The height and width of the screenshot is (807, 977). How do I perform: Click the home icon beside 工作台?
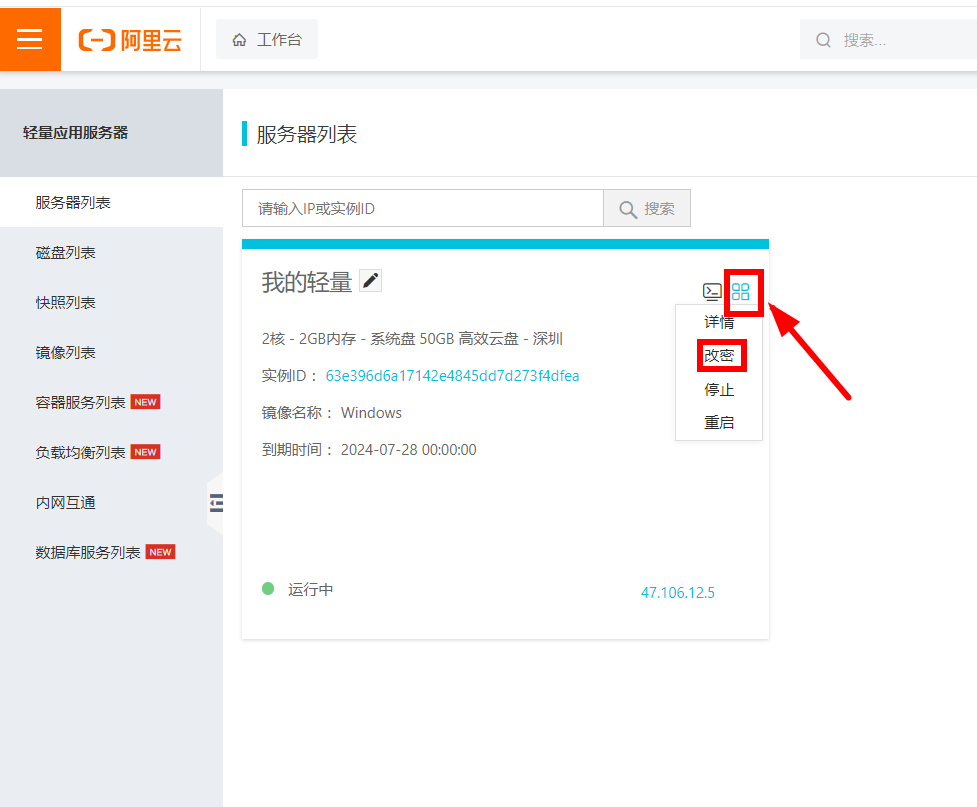tap(239, 41)
